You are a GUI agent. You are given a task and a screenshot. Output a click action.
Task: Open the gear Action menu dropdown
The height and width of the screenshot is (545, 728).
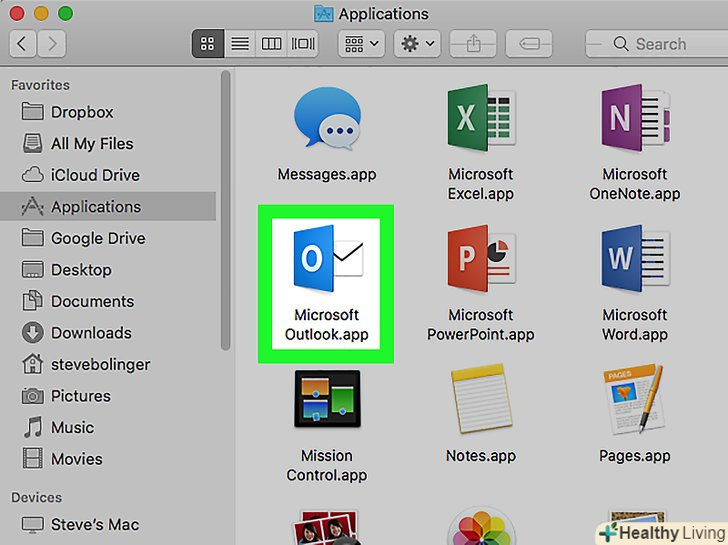click(x=417, y=44)
